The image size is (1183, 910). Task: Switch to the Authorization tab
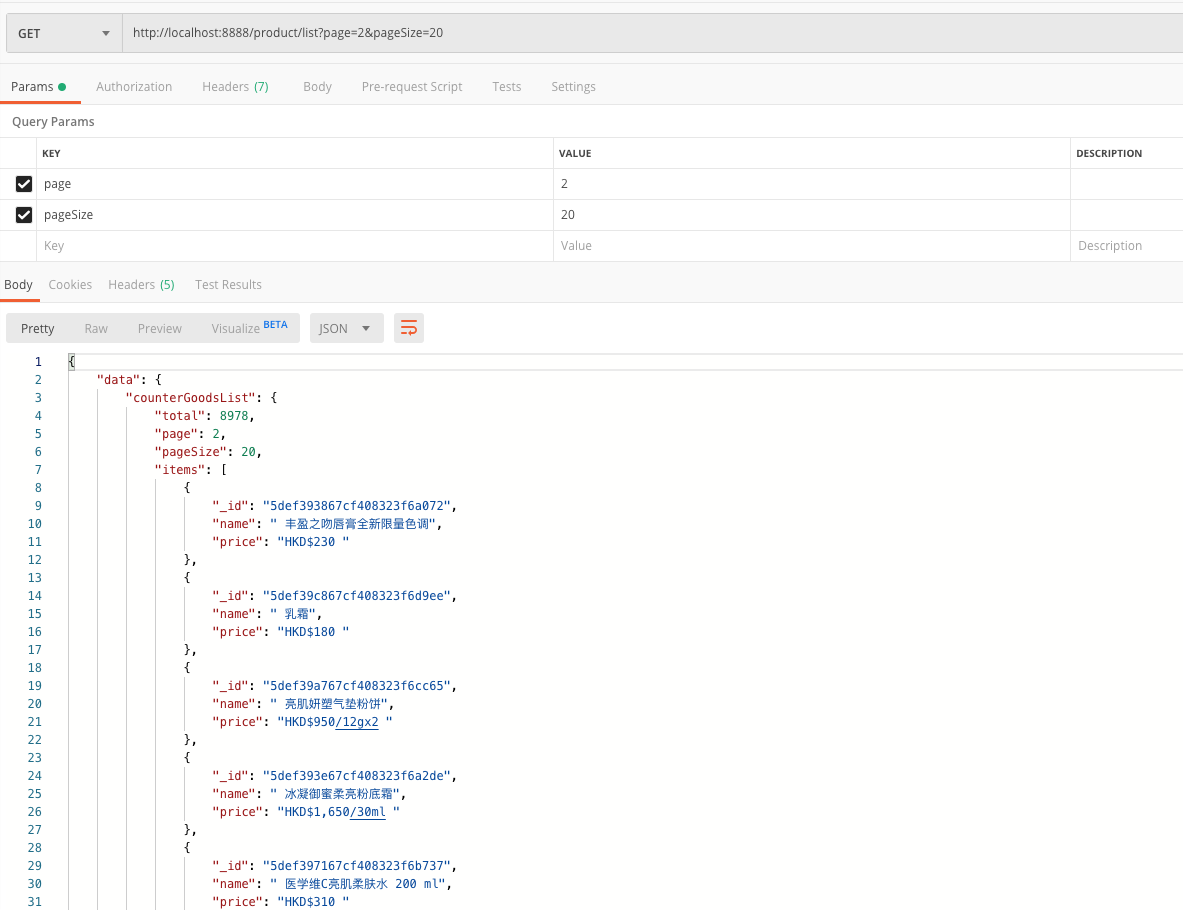[134, 87]
